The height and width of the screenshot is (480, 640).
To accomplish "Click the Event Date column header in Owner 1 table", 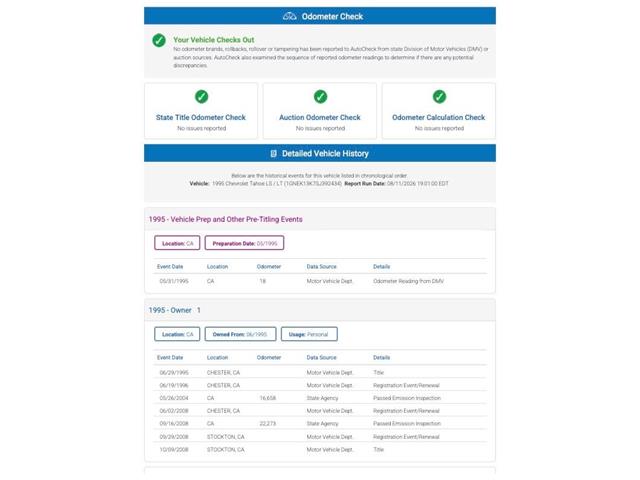I will click(170, 358).
